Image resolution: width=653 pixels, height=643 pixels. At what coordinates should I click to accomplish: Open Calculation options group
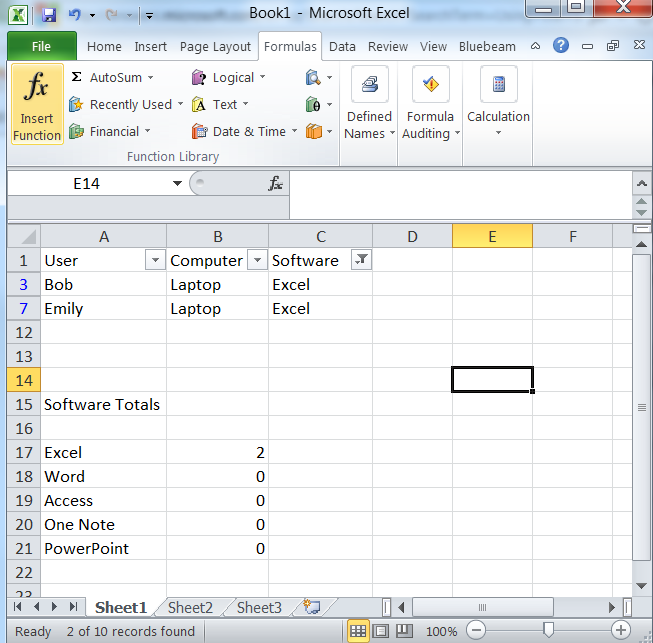[498, 102]
